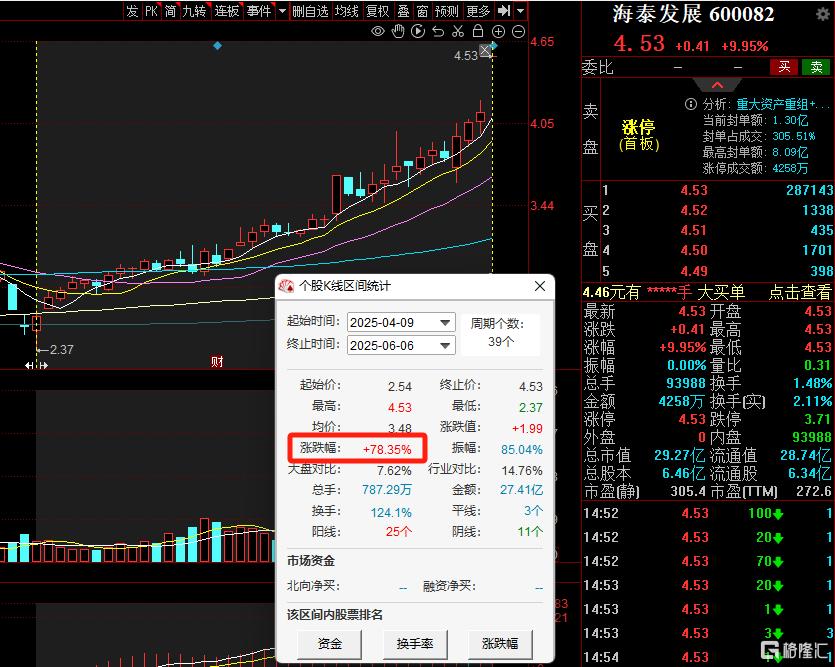Click the 财 finance marker under the chart
The image size is (835, 667).
point(217,362)
